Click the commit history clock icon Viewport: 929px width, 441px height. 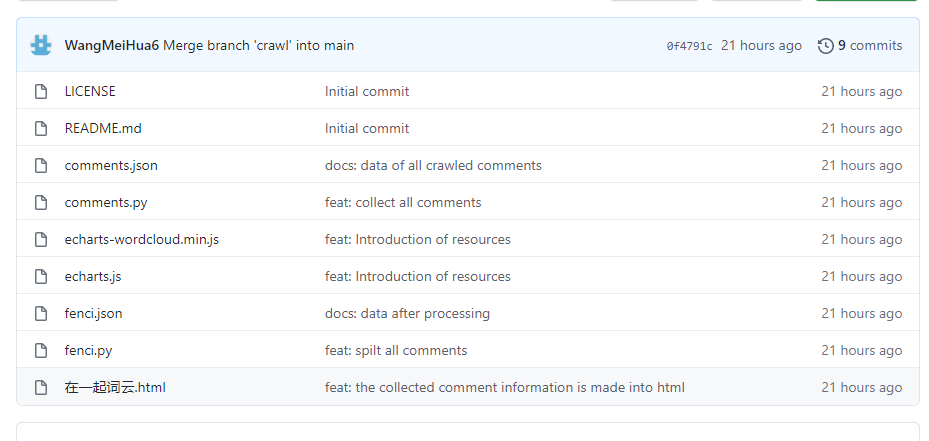pos(825,45)
